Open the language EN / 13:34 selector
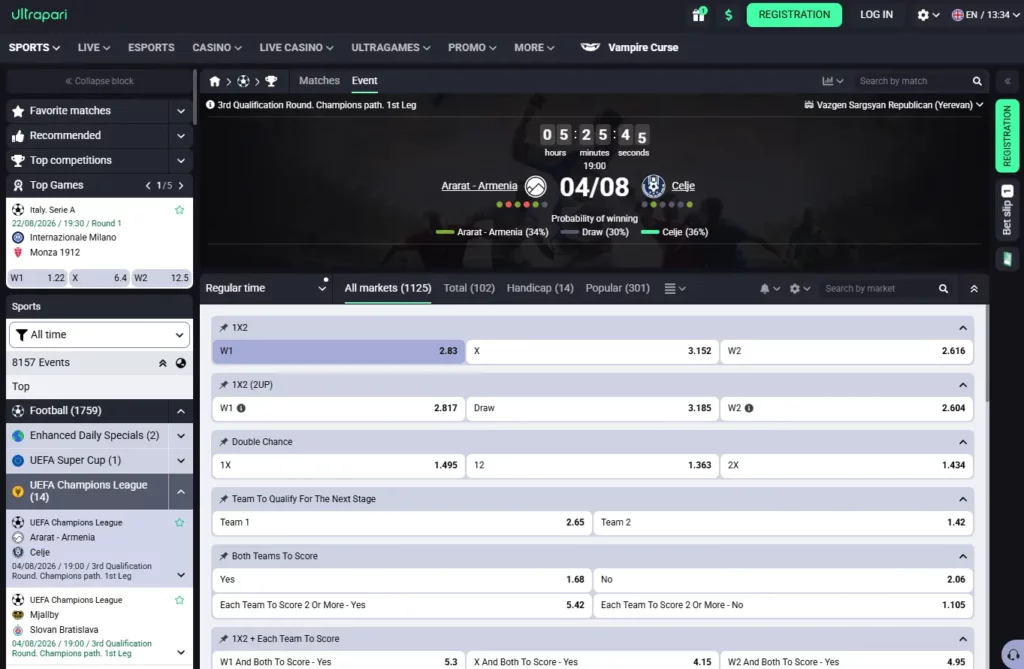 click(985, 14)
